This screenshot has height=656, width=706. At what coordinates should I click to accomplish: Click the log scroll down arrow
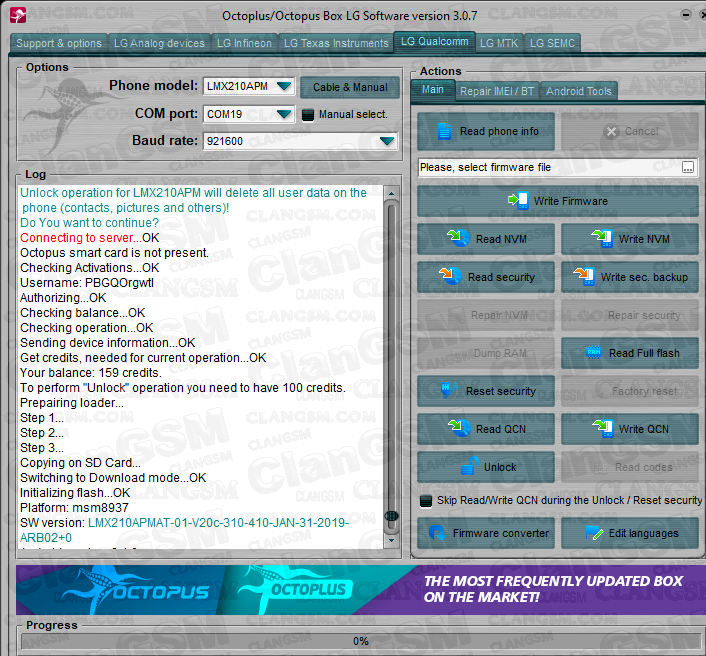tap(391, 540)
